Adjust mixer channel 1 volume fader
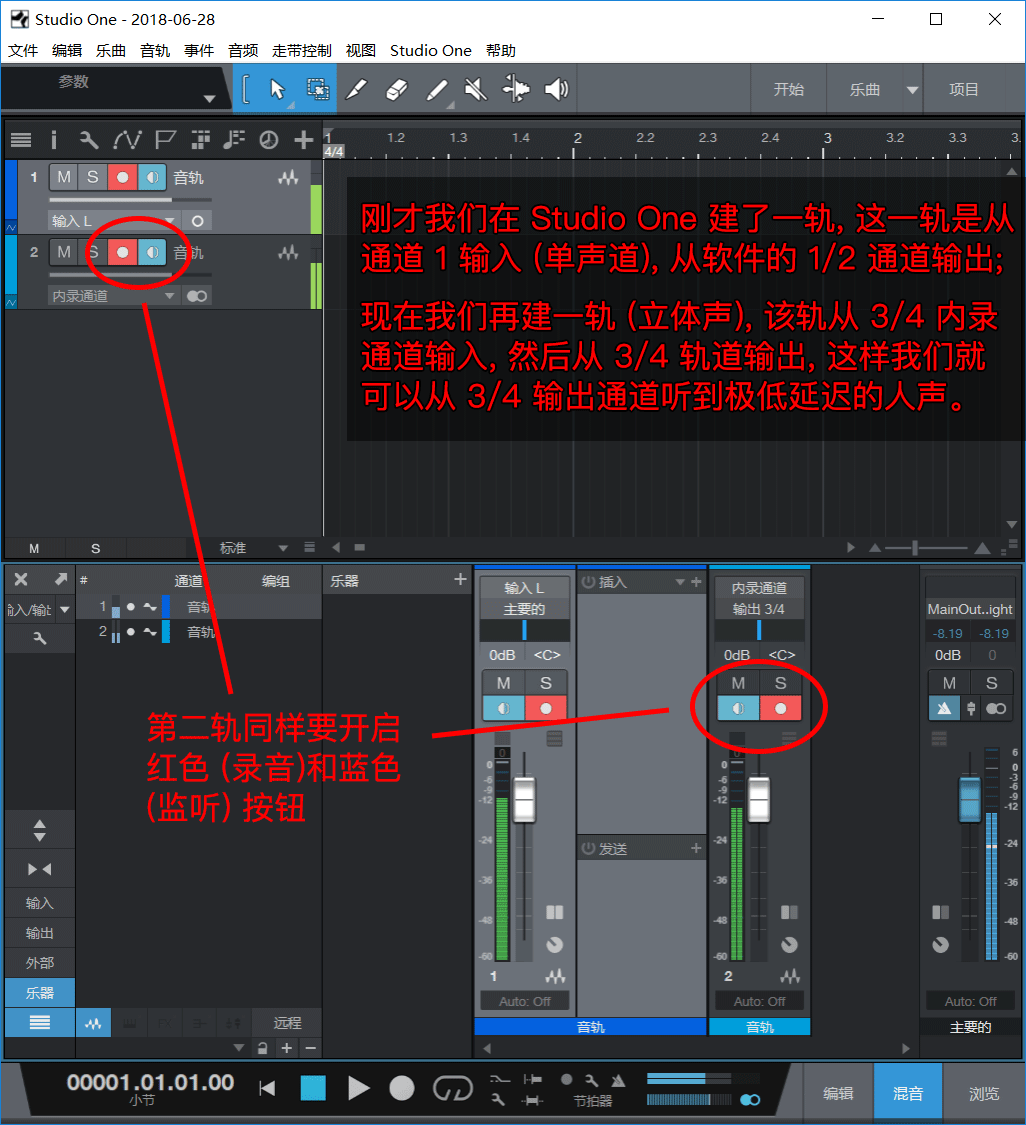 [524, 799]
